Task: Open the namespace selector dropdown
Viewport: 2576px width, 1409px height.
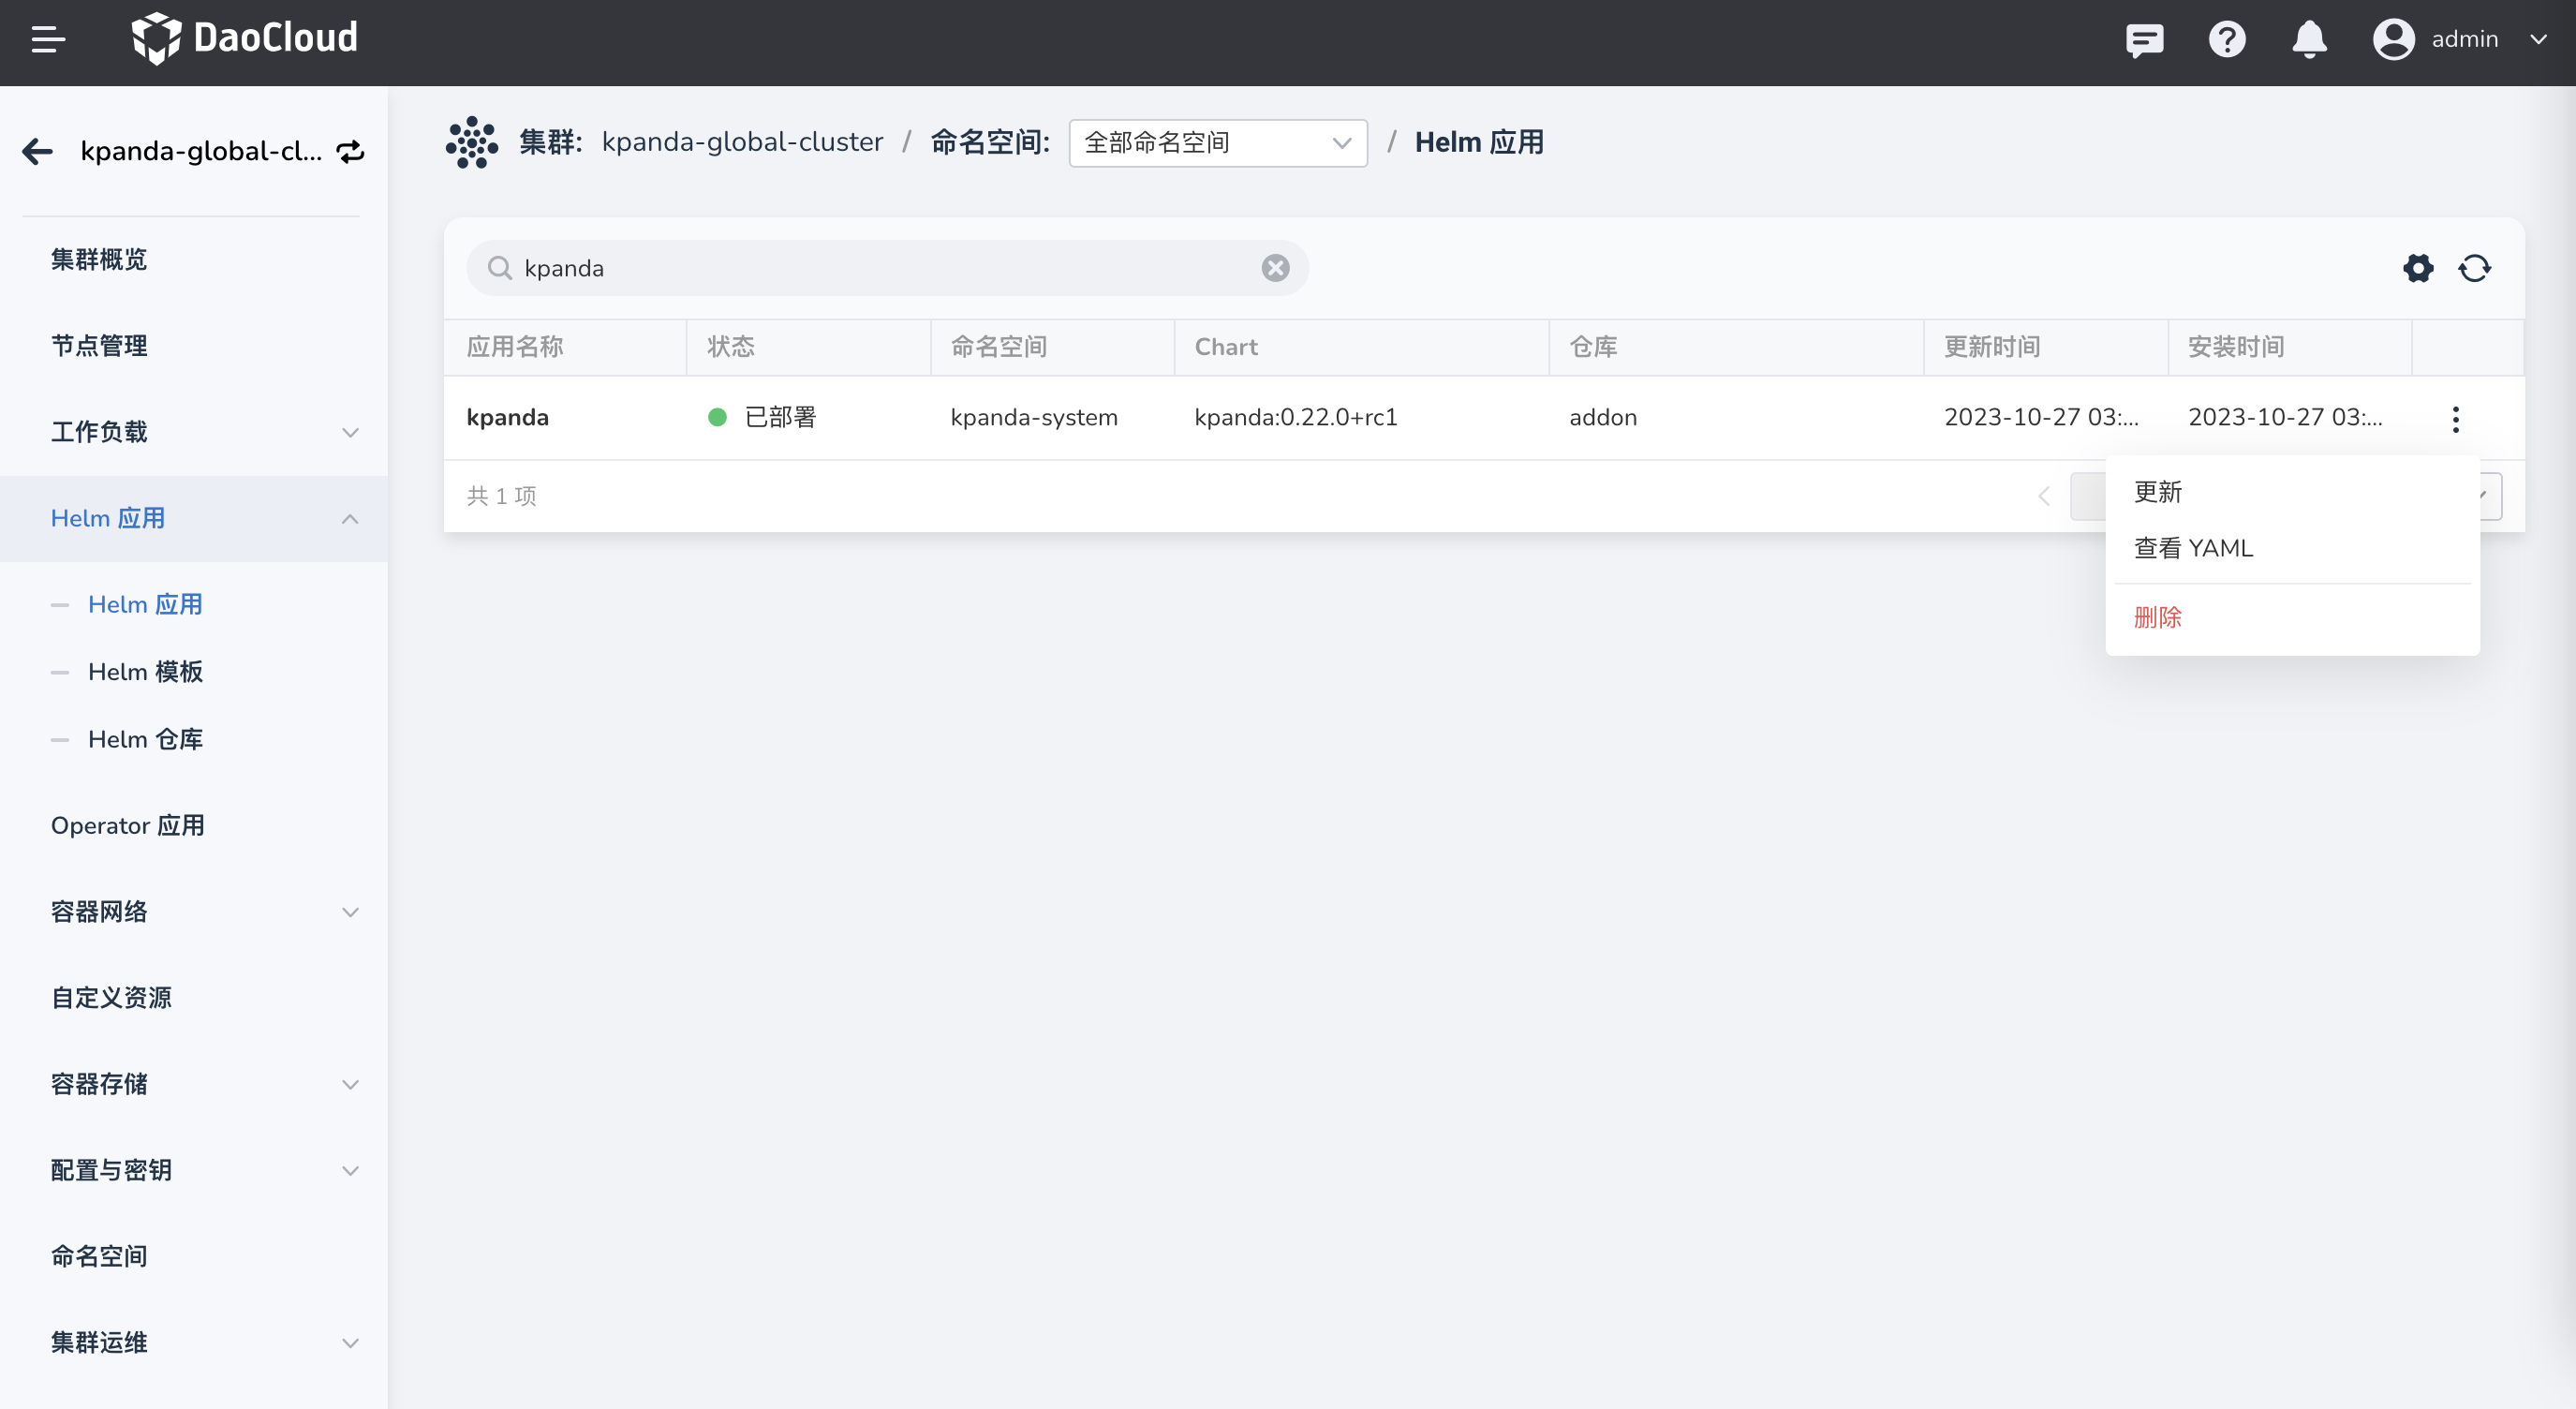Action: (1217, 143)
